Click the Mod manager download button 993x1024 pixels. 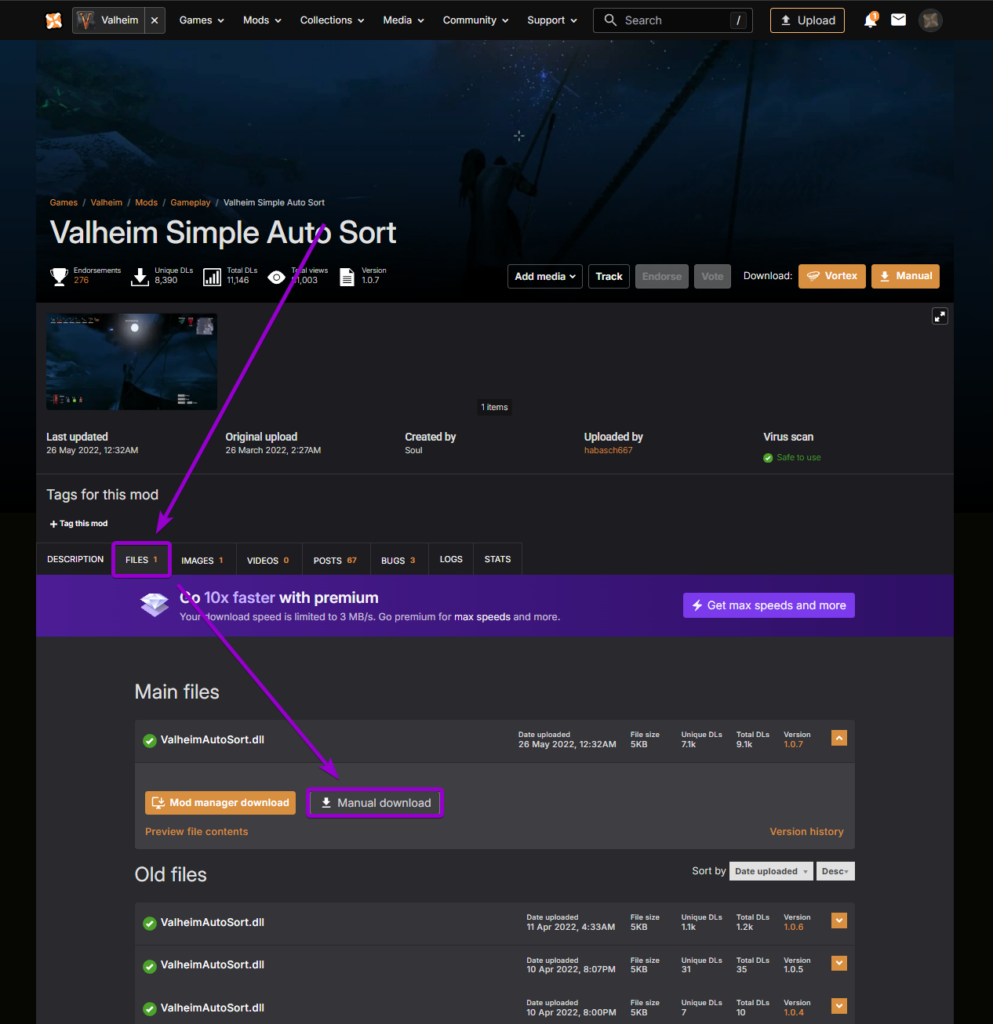220,803
